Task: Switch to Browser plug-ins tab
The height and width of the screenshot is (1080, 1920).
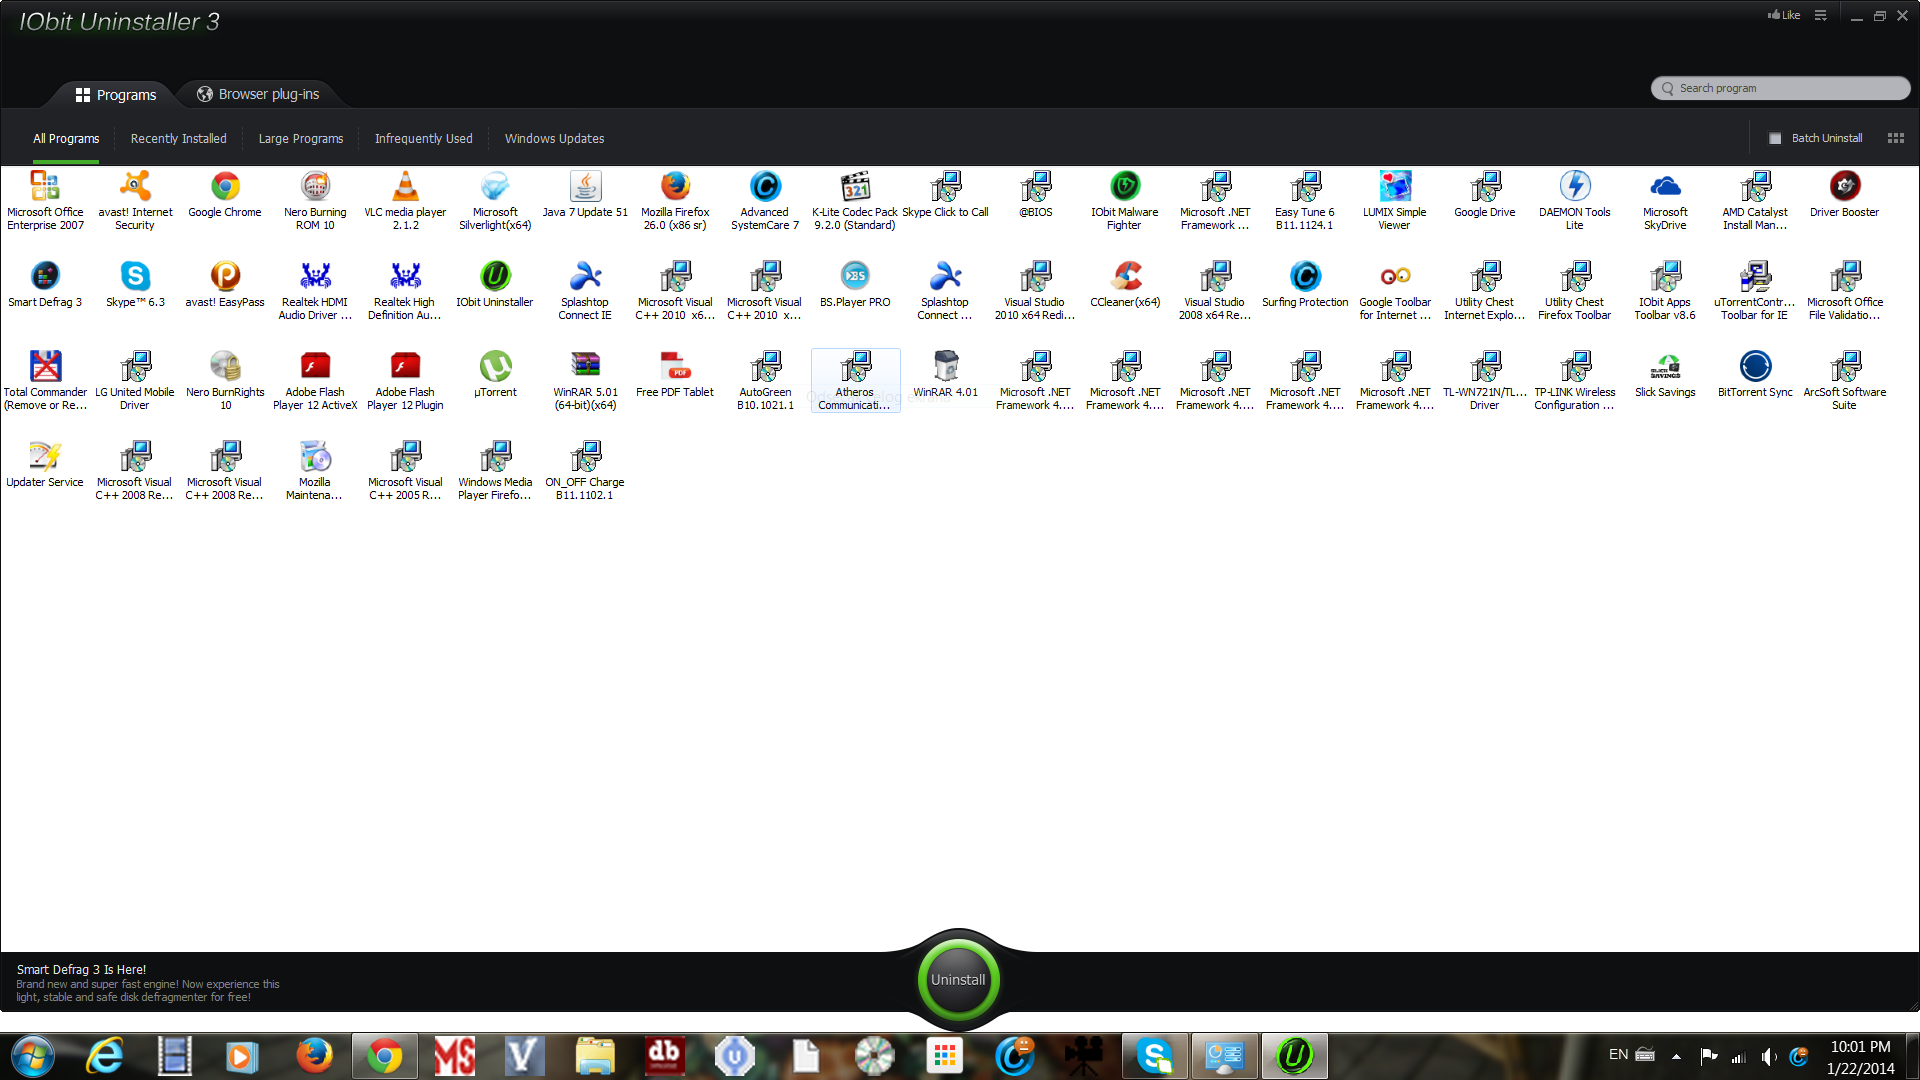Action: [258, 94]
